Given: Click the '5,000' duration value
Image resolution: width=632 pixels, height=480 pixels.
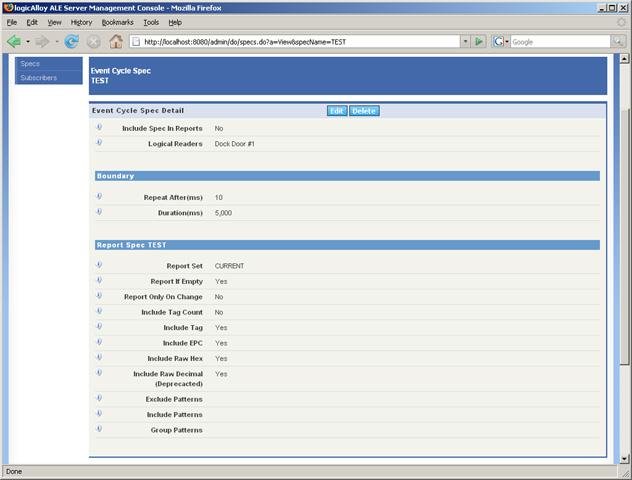Looking at the screenshot, I should point(223,213).
